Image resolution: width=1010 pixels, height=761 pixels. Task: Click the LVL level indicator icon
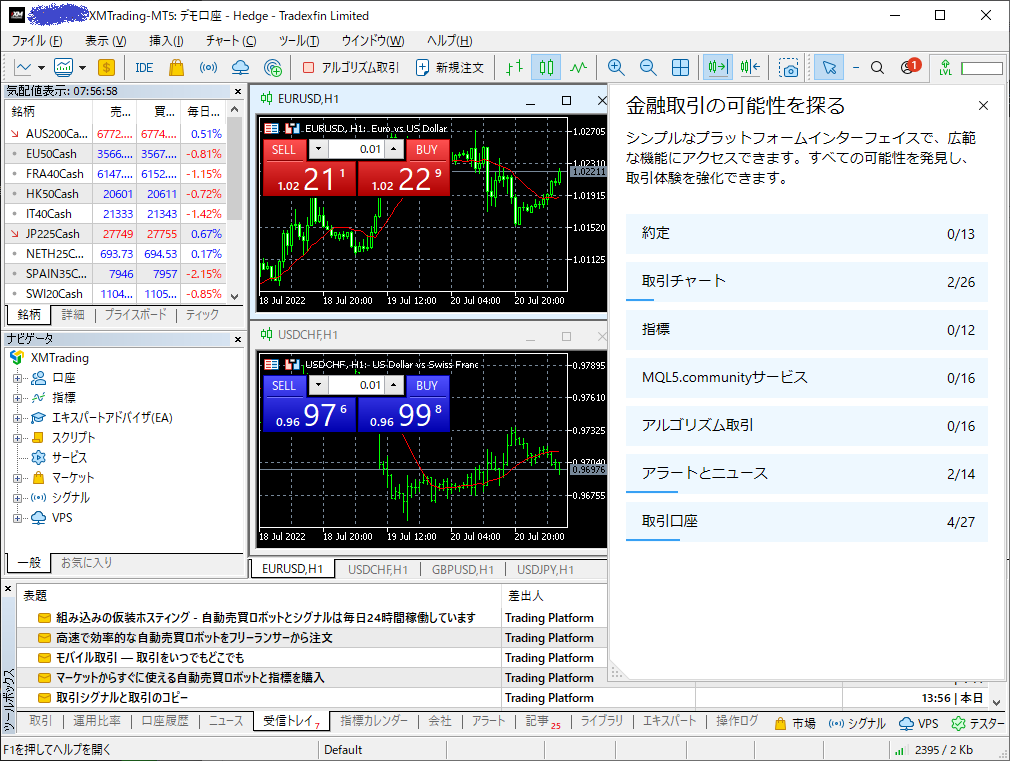(946, 68)
